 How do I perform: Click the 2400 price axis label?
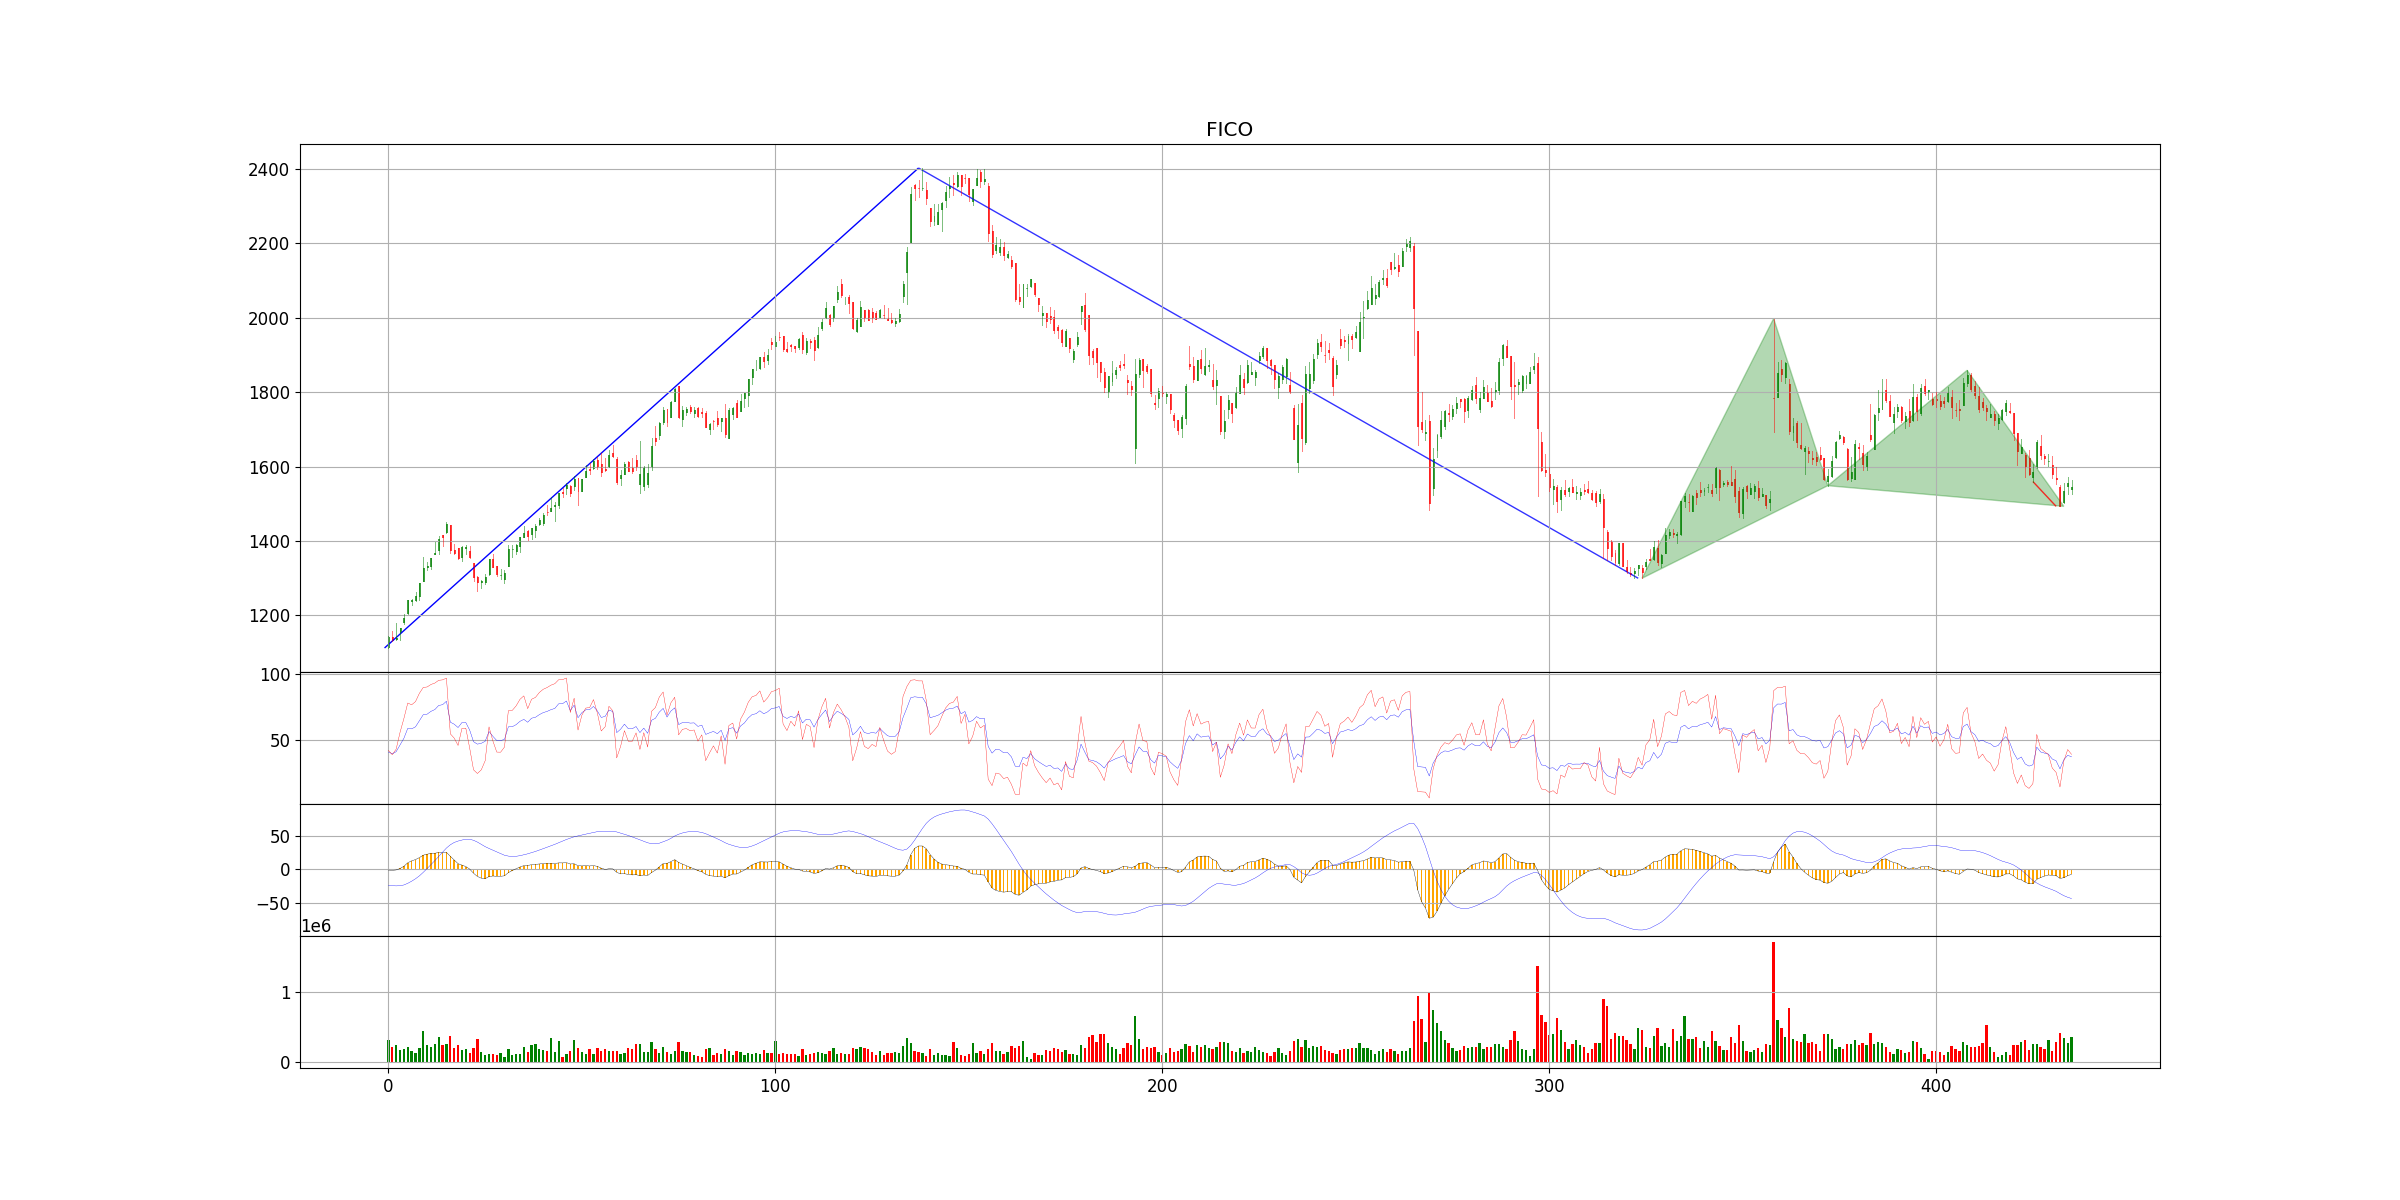[268, 170]
